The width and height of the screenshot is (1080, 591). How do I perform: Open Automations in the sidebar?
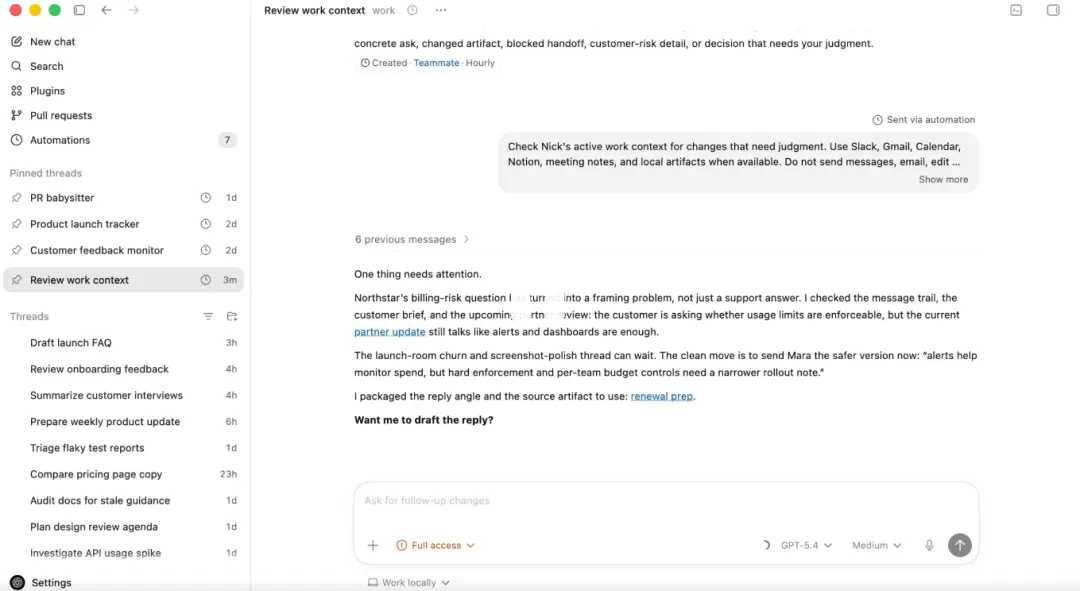pos(60,140)
